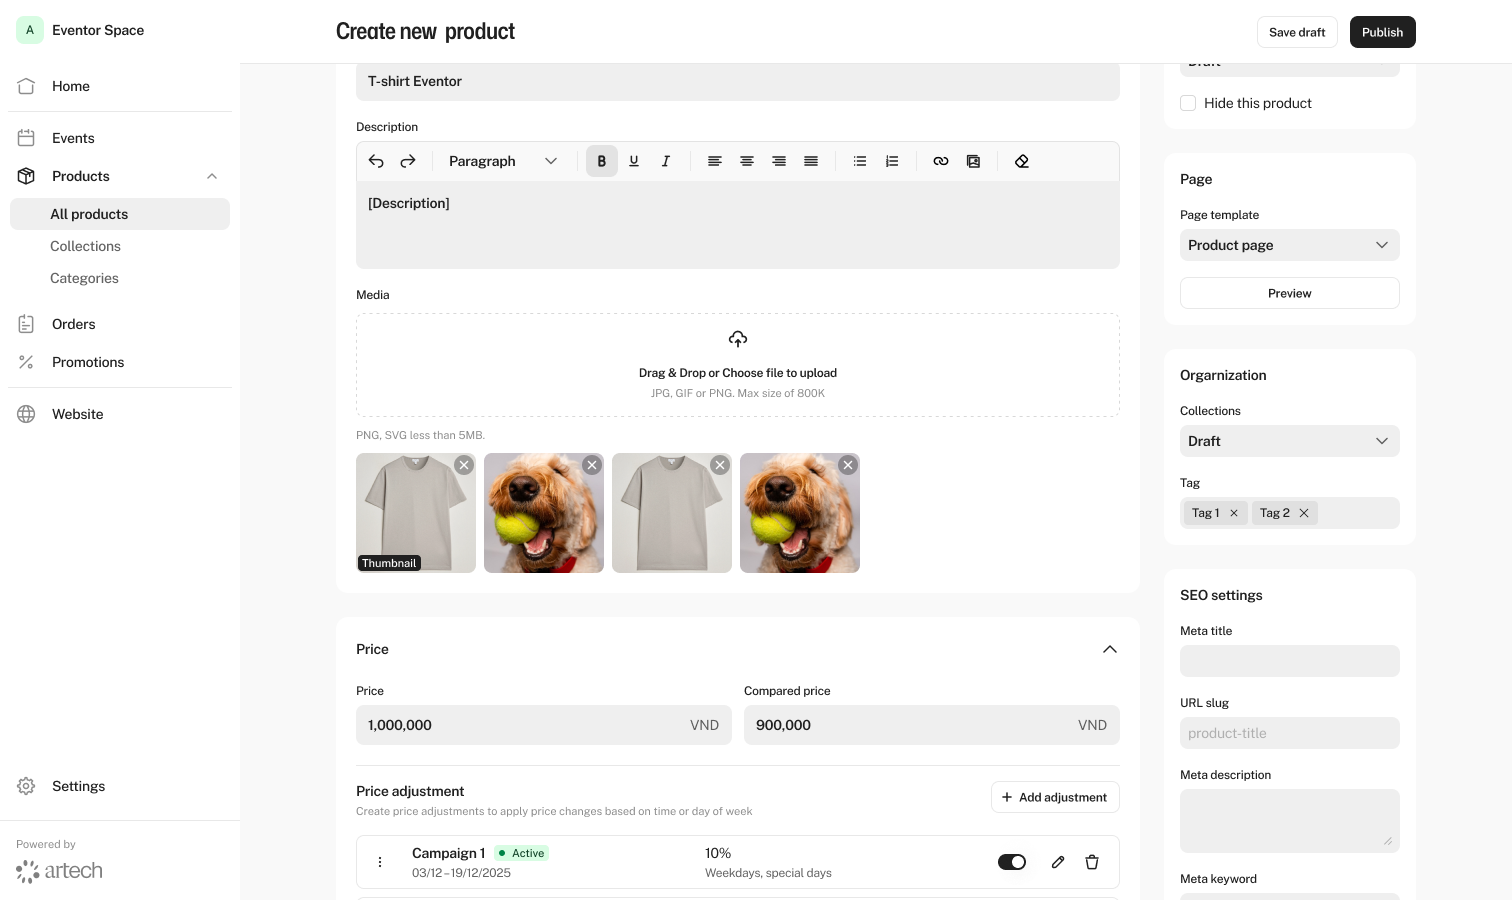
Task: Open the Page template dropdown
Action: [1289, 245]
